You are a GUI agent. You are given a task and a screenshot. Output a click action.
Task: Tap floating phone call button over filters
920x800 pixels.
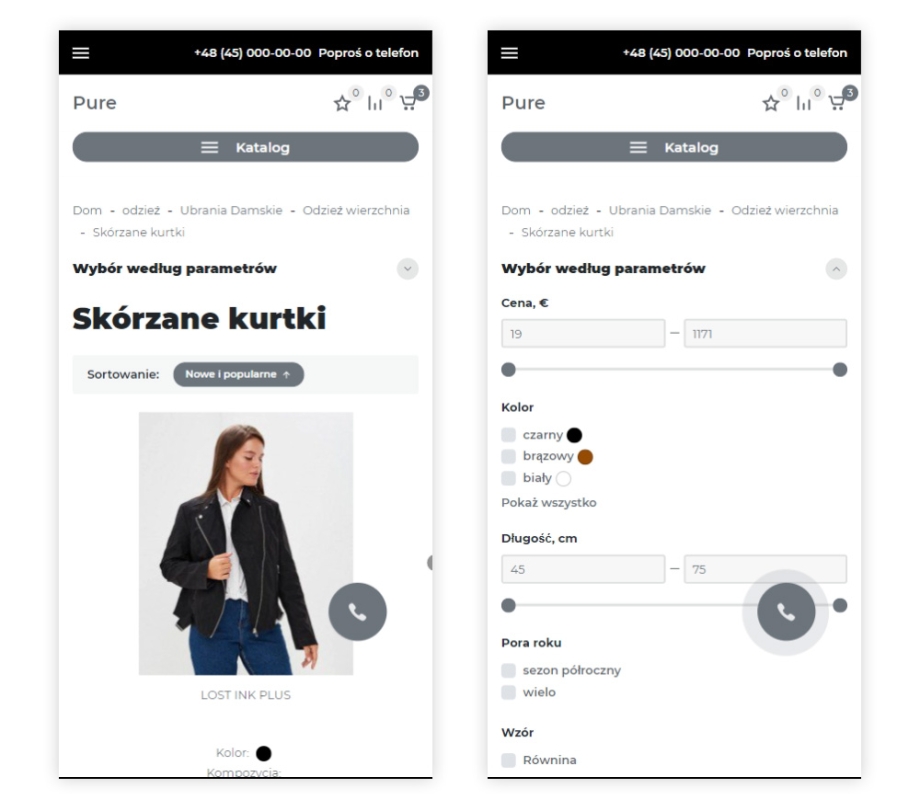(786, 612)
